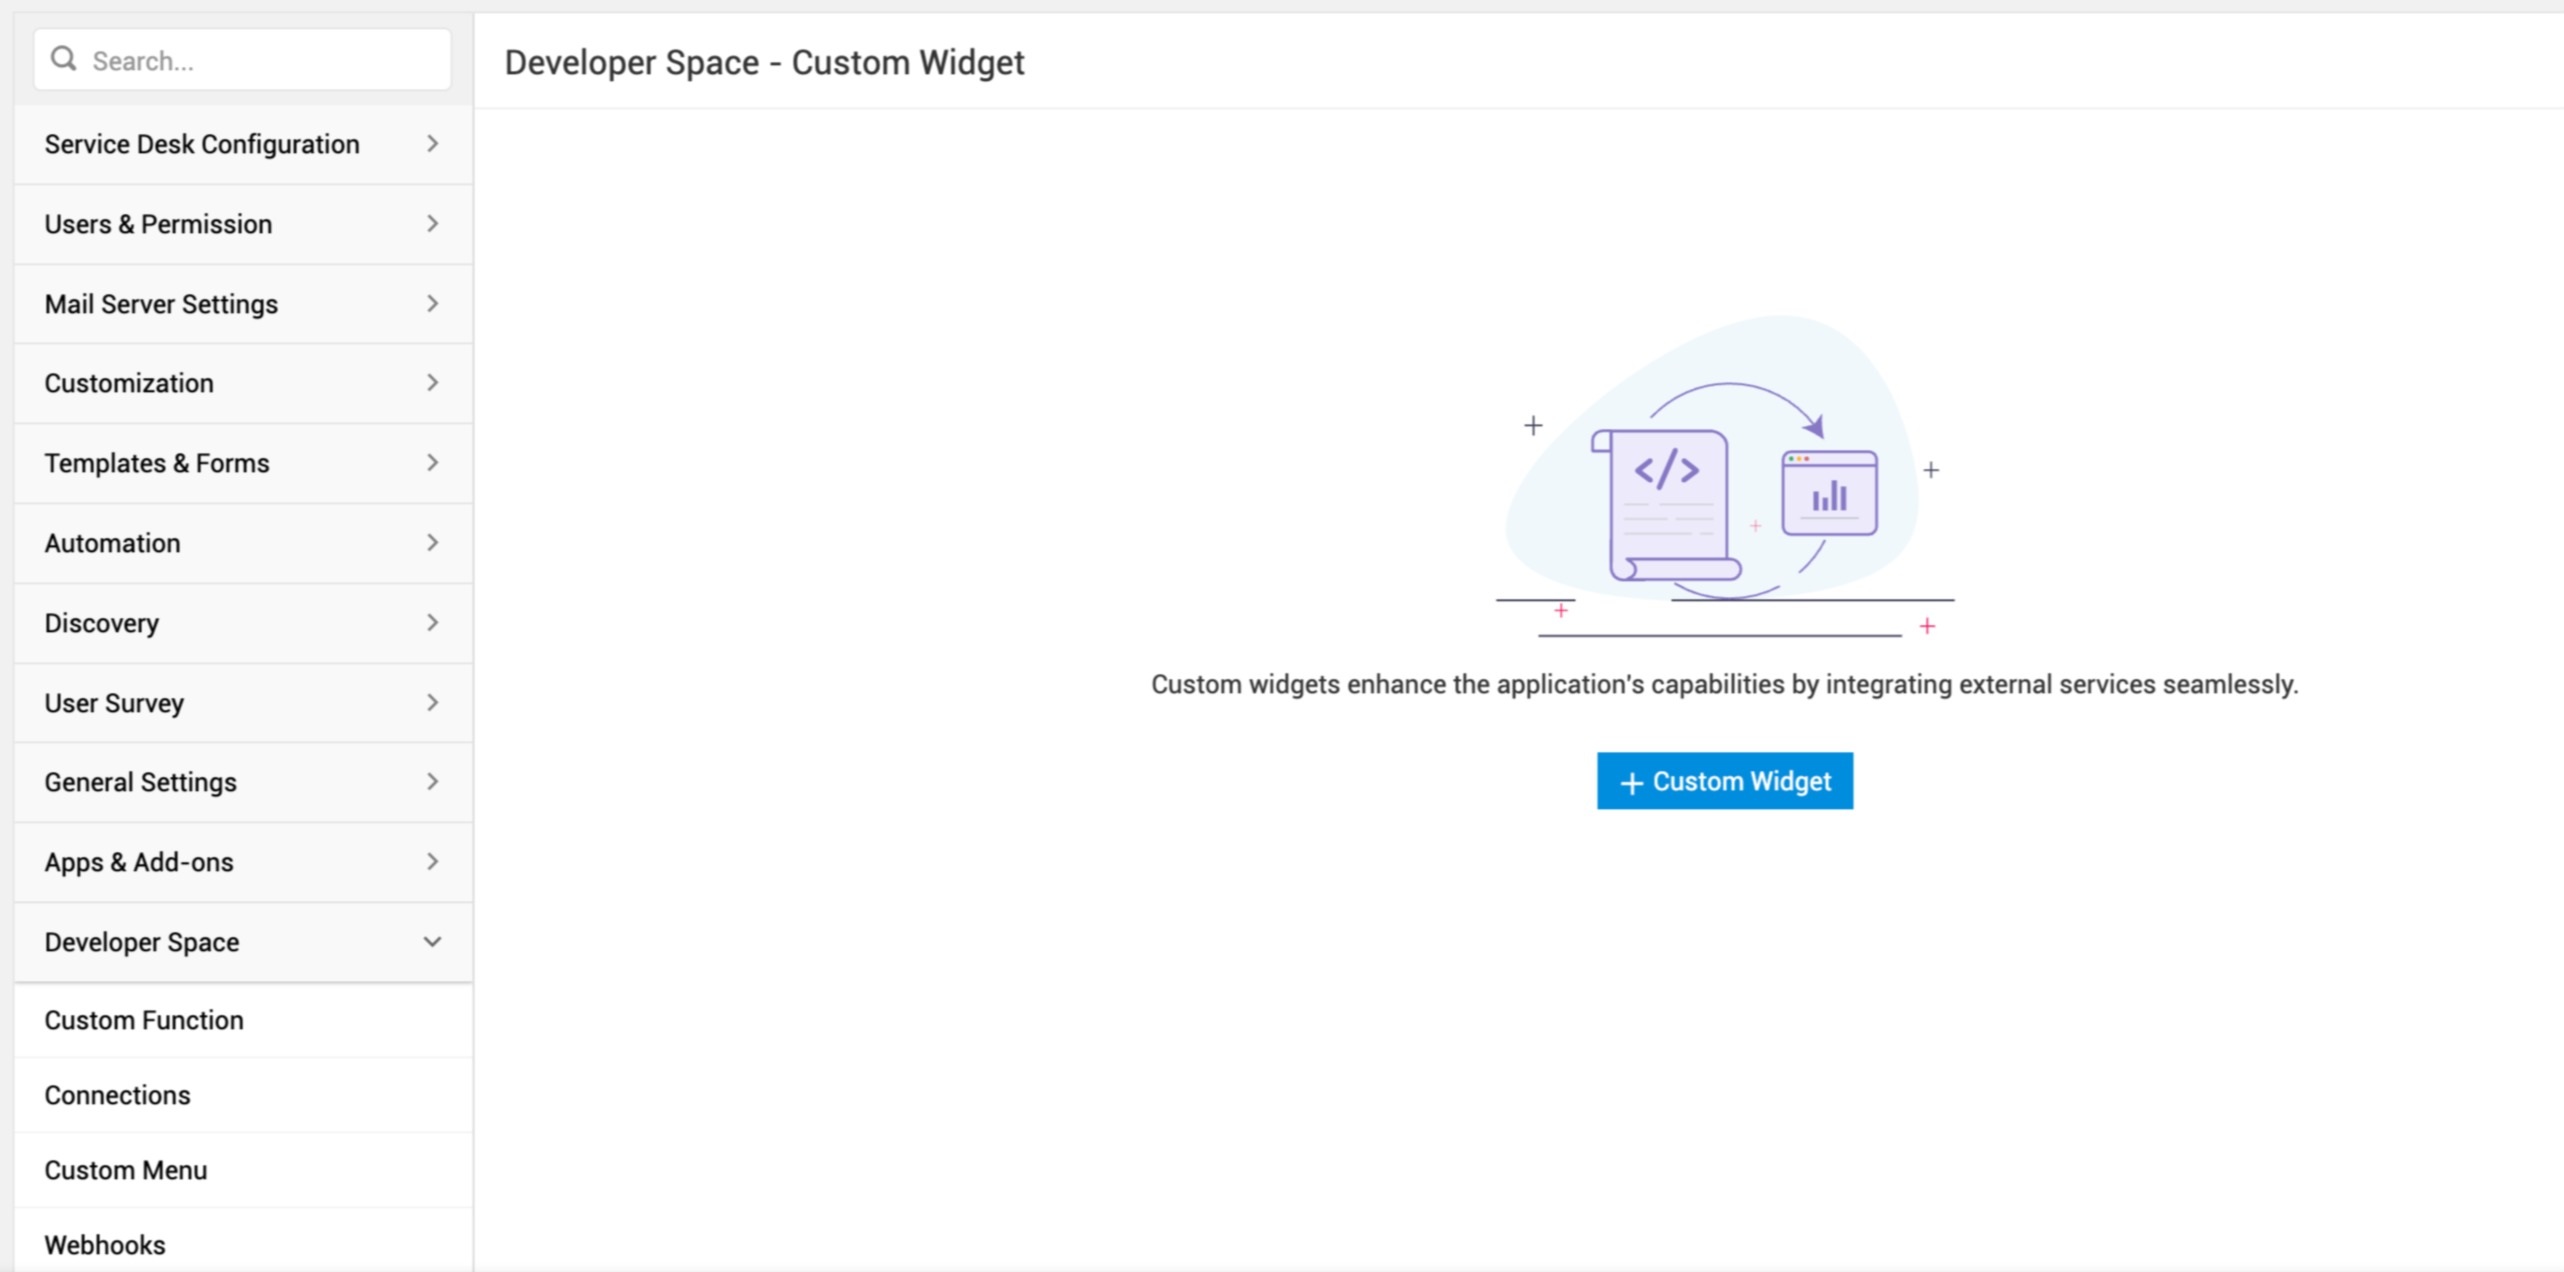Click the bar chart window illustration
Screen dimensions: 2564x1272
[1829, 493]
